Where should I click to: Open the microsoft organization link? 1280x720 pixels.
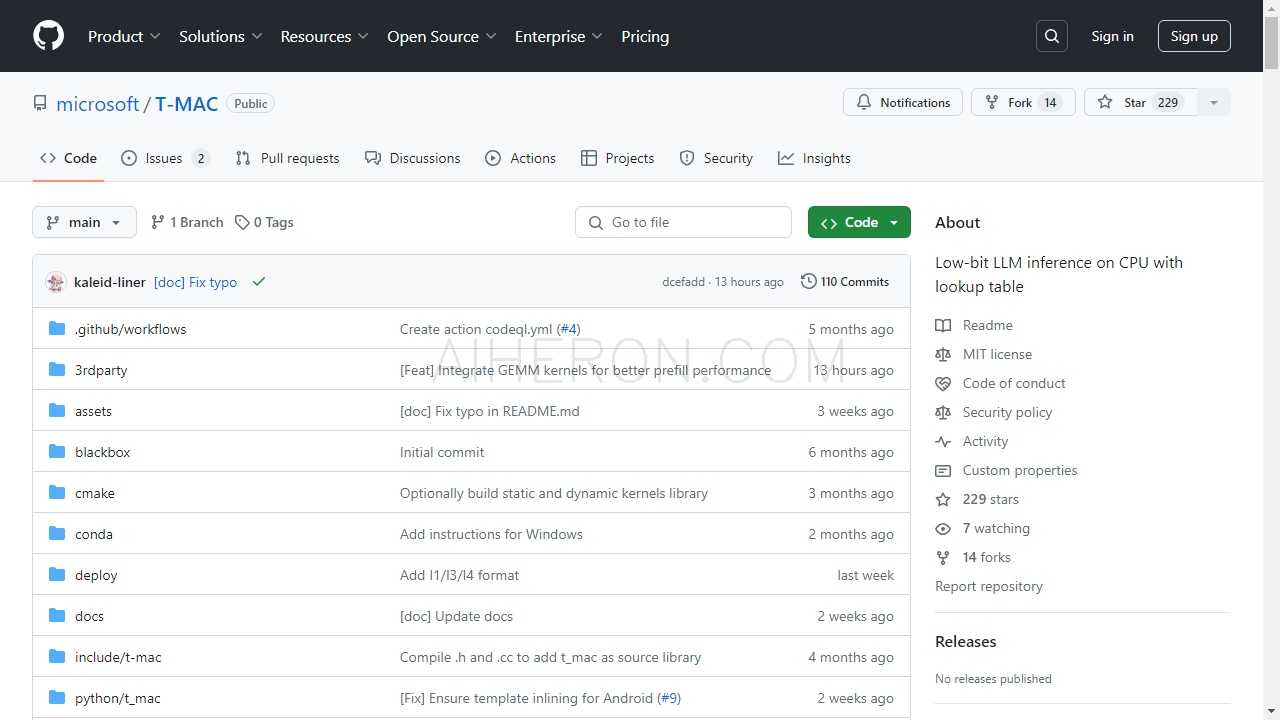98,104
